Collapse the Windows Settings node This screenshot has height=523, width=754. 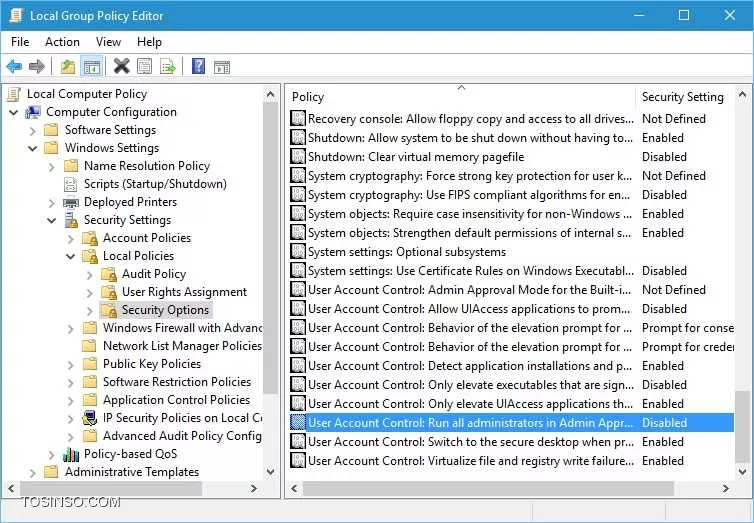coord(32,149)
